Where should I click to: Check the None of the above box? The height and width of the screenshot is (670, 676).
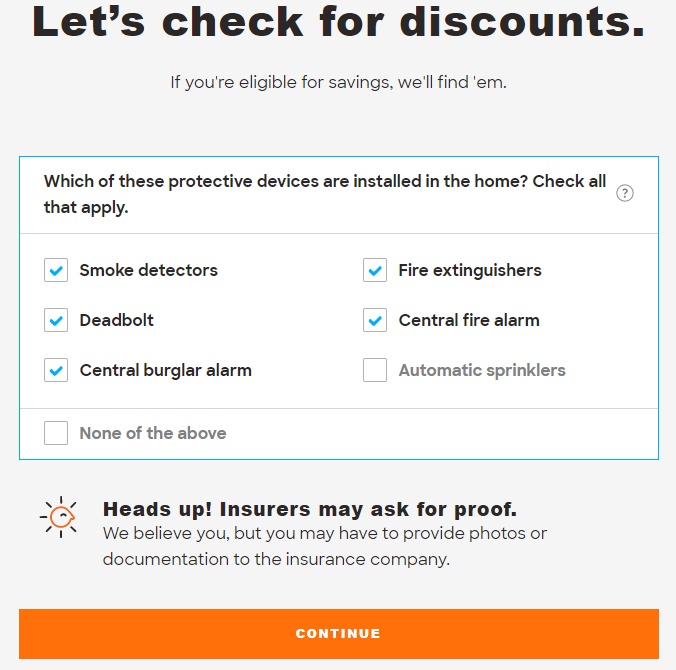[x=56, y=433]
